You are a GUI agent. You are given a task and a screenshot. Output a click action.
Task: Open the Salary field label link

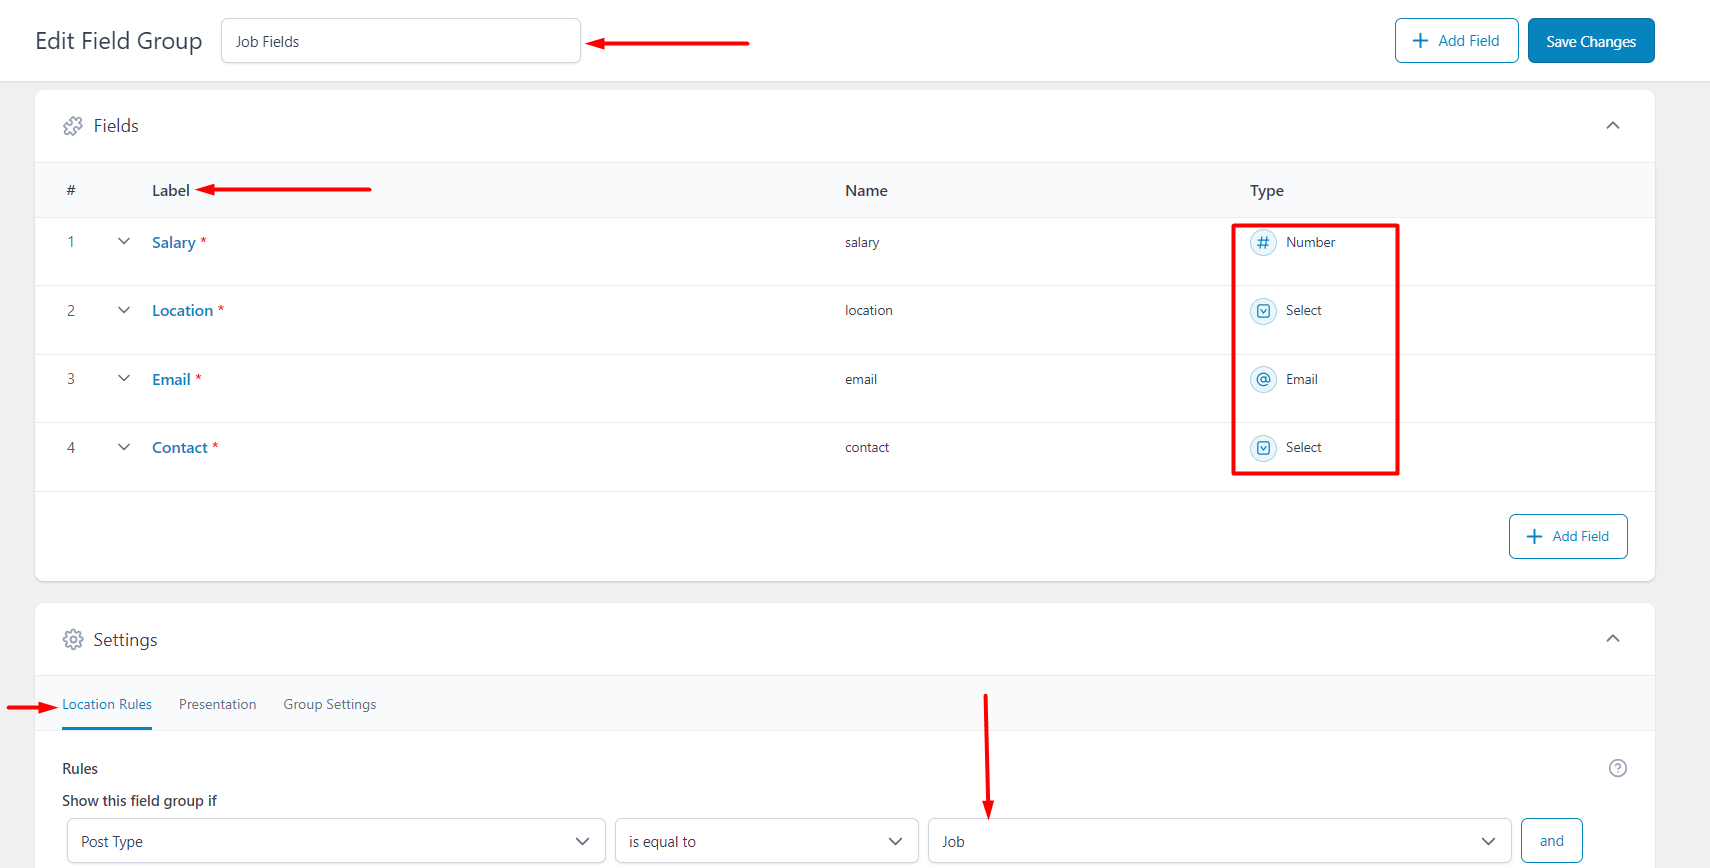click(x=174, y=243)
